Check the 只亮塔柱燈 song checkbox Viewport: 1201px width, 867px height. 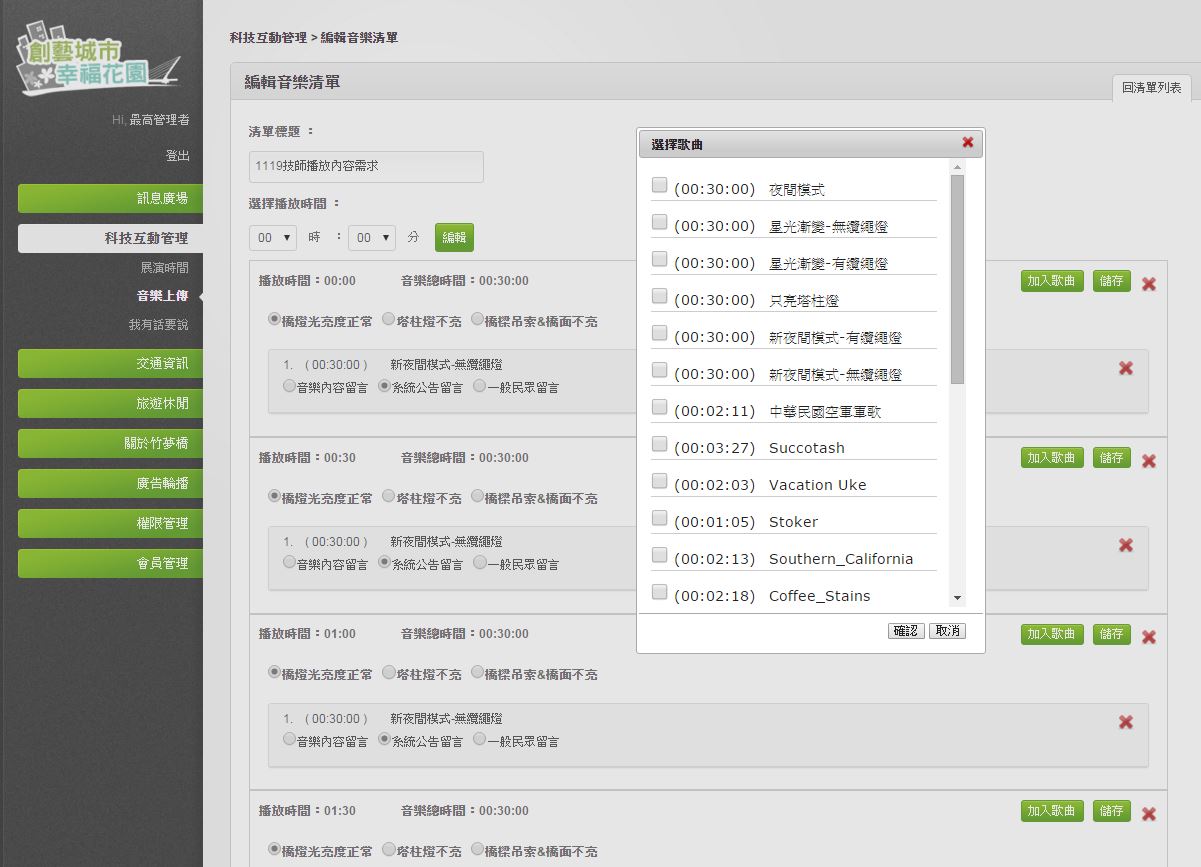659,296
